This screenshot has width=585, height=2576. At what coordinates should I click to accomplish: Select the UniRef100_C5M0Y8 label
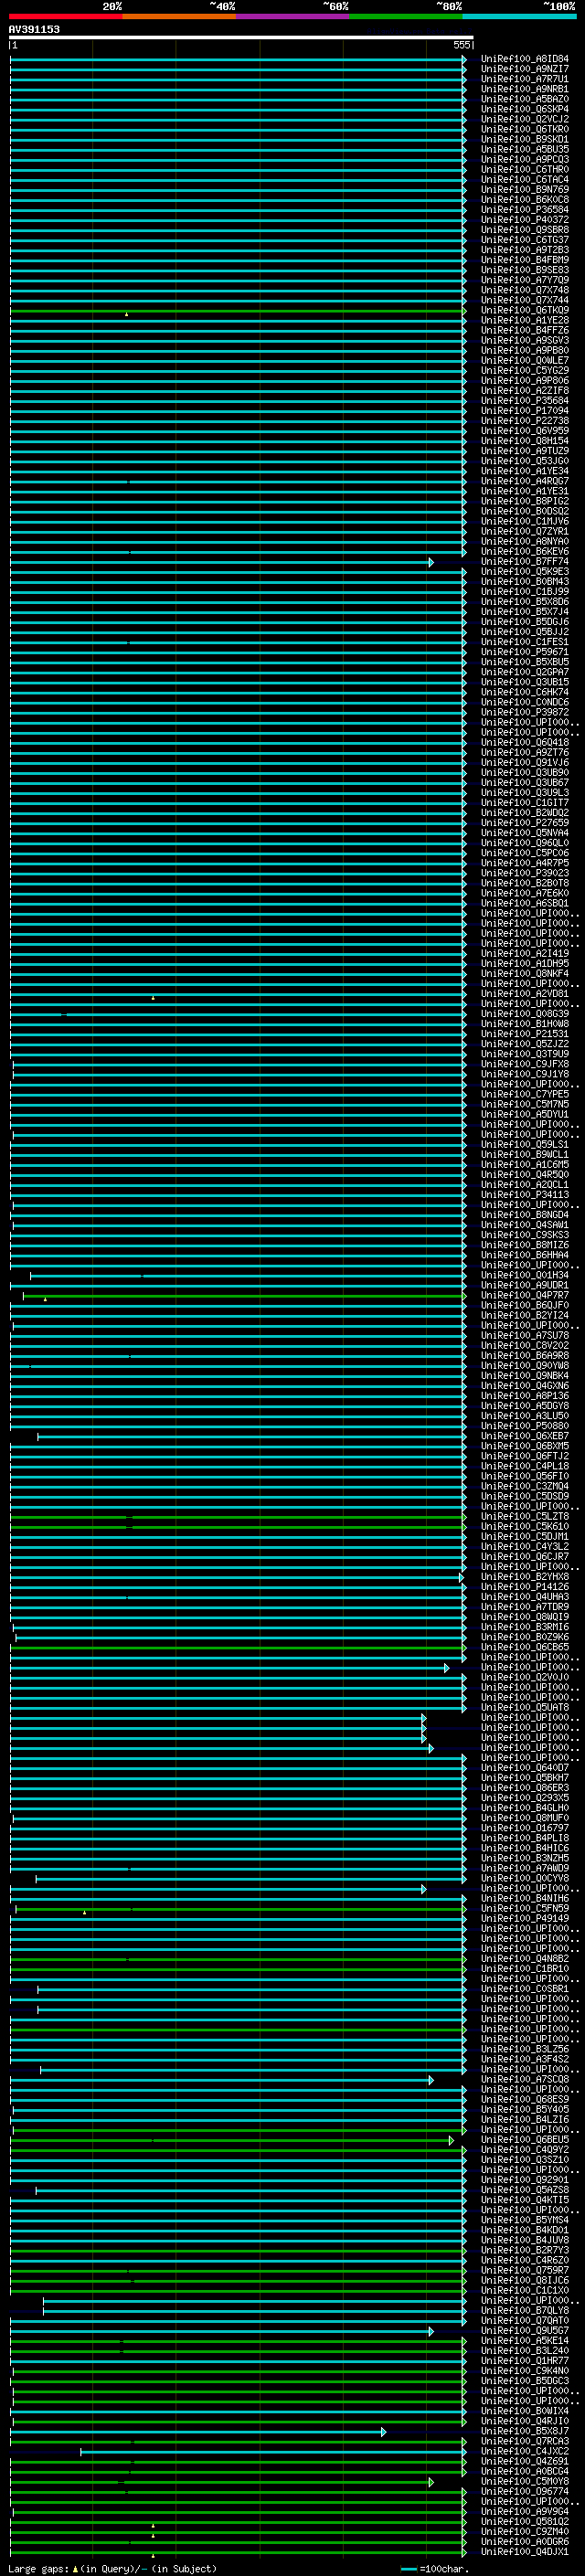click(524, 2481)
